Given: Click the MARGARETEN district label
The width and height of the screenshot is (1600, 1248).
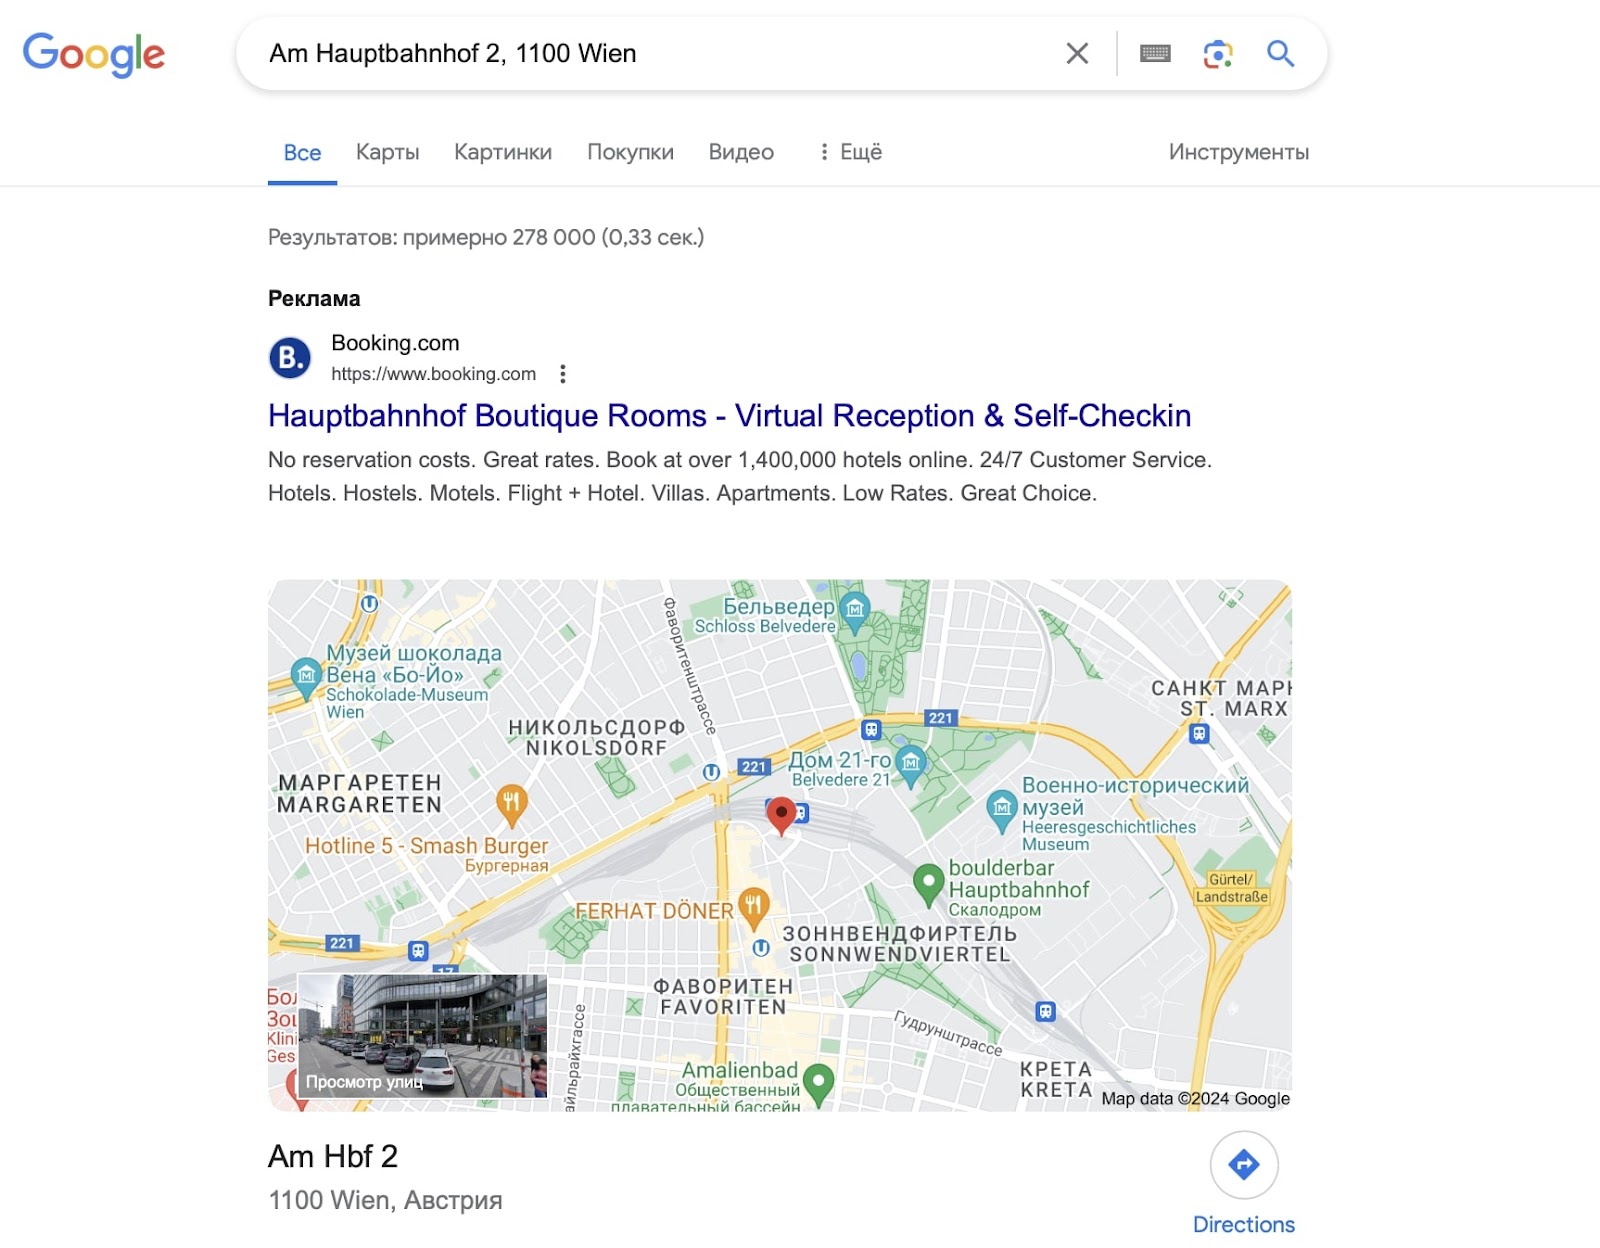Looking at the screenshot, I should pos(359,805).
